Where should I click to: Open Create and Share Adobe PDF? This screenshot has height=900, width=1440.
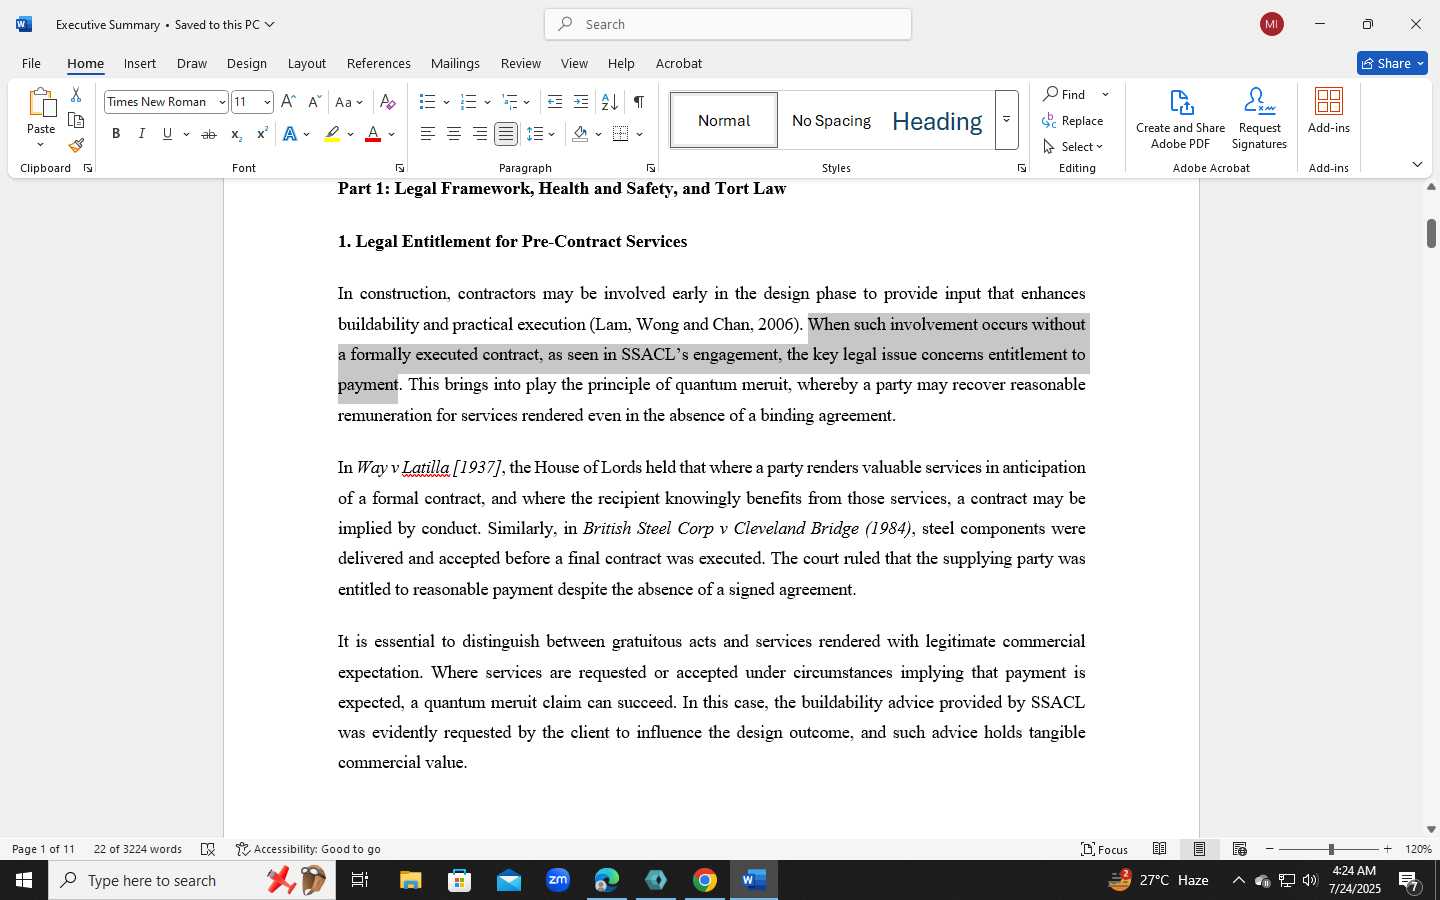1181,119
